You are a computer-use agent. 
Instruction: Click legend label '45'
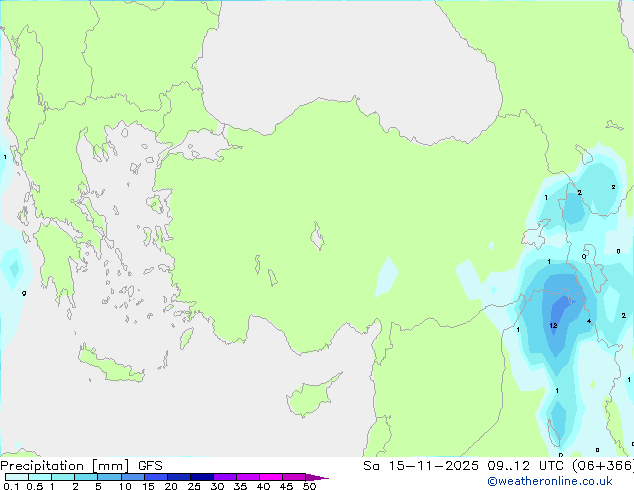286,486
